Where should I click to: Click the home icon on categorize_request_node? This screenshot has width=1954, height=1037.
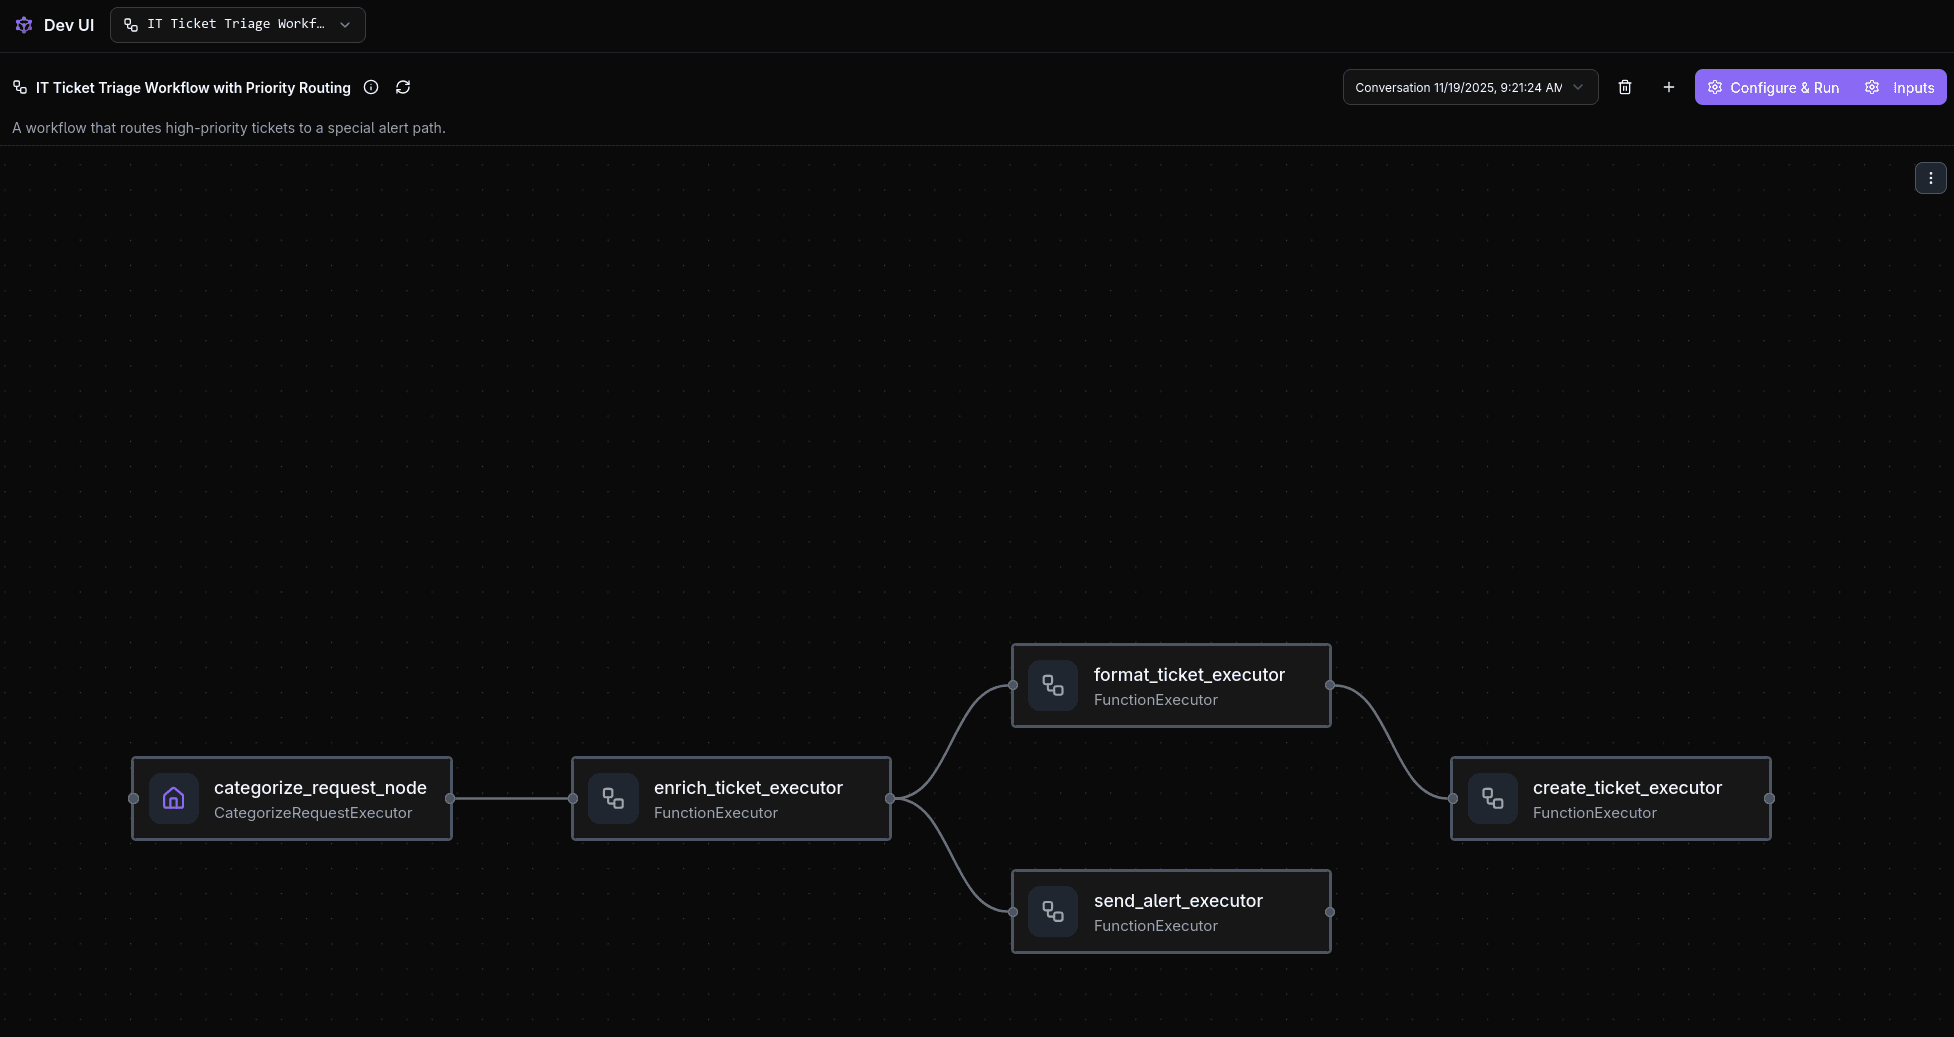click(x=174, y=799)
